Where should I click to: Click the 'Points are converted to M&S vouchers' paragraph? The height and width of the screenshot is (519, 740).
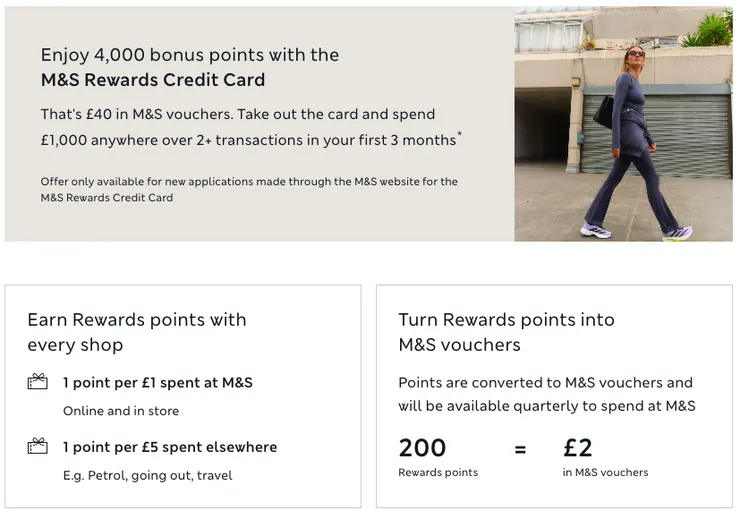tap(546, 394)
